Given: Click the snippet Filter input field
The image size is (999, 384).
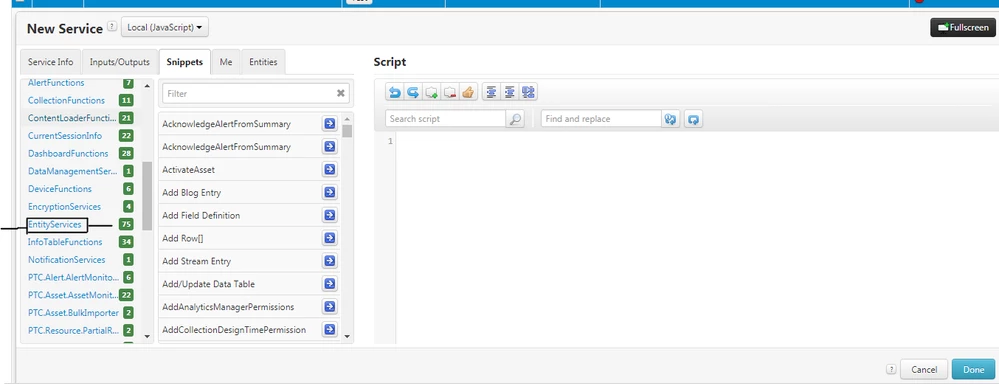Looking at the screenshot, I should (x=248, y=94).
